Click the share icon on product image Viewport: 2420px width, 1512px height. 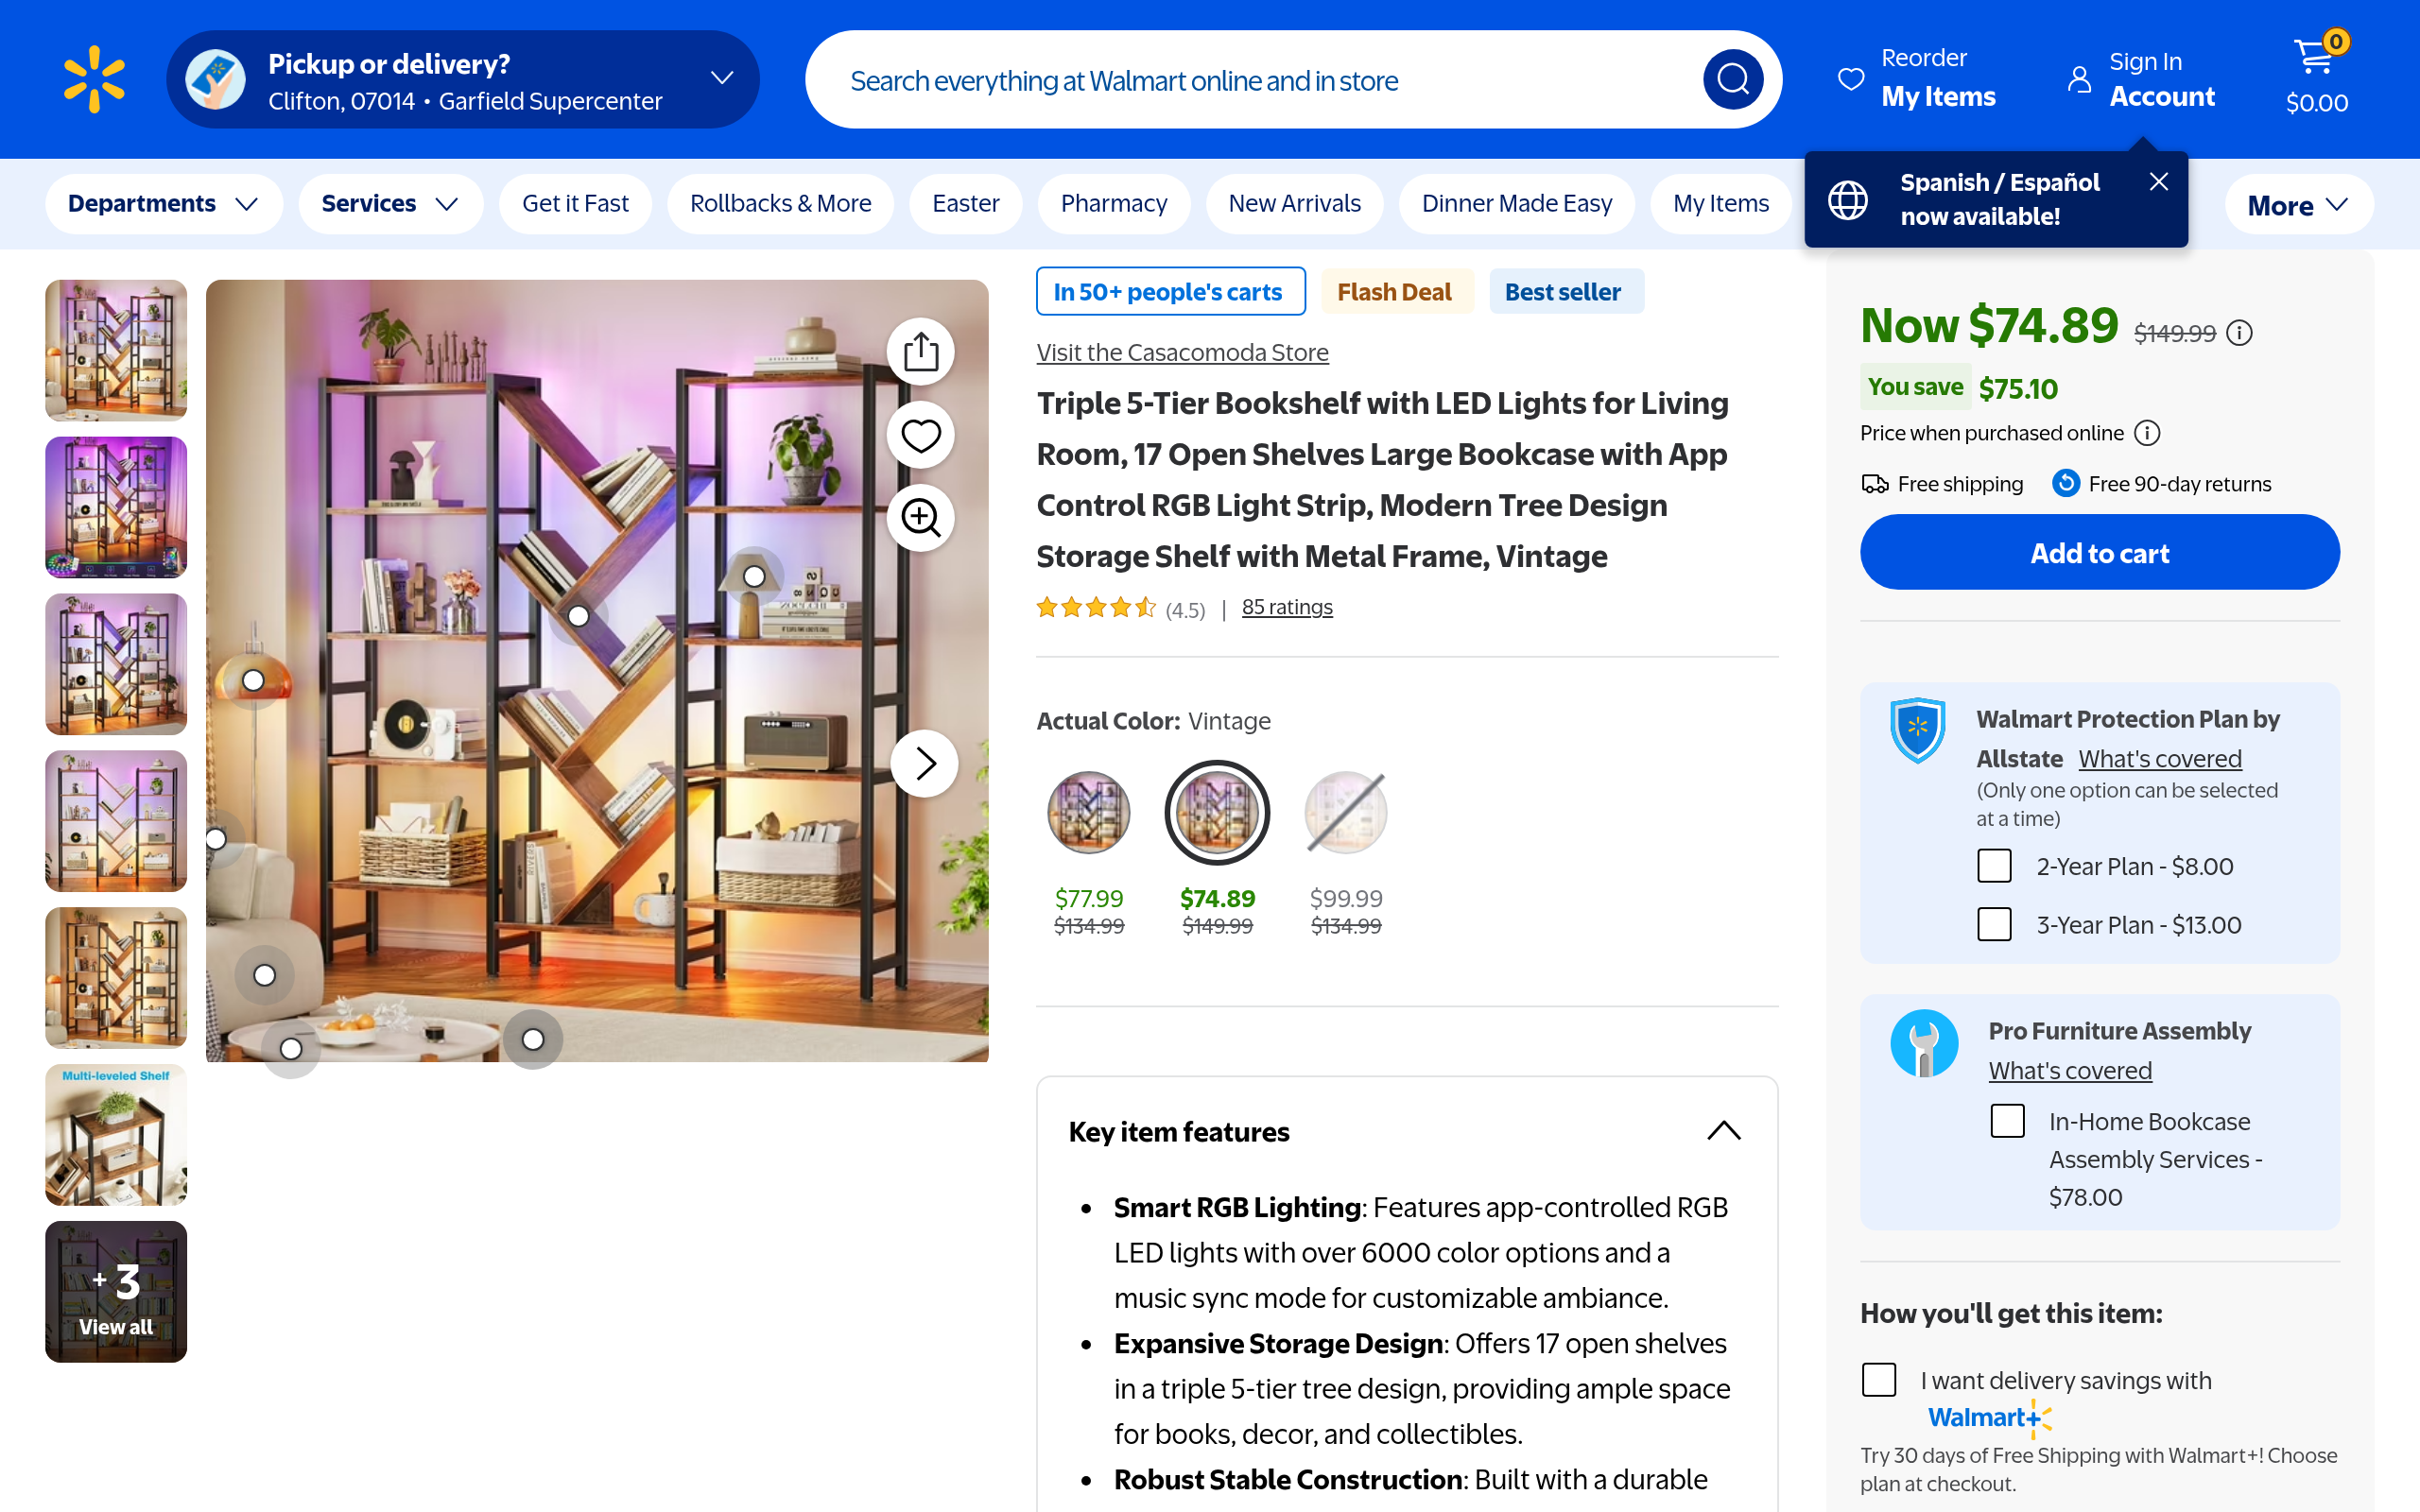[x=920, y=352]
